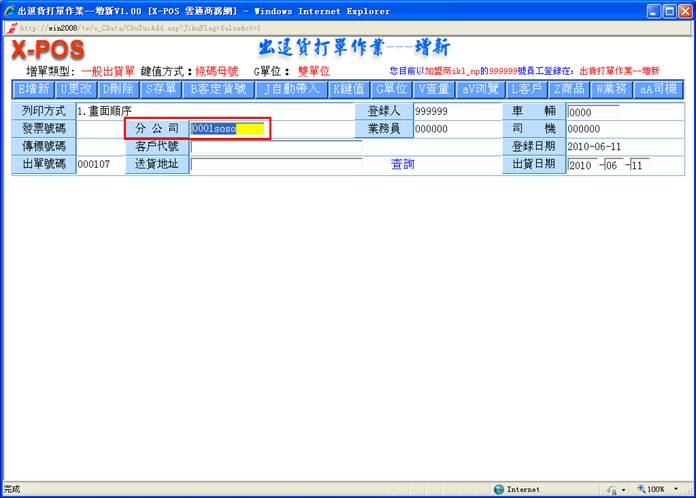Click the J自動帶入 auto-import button
The height and width of the screenshot is (498, 696).
tap(291, 89)
